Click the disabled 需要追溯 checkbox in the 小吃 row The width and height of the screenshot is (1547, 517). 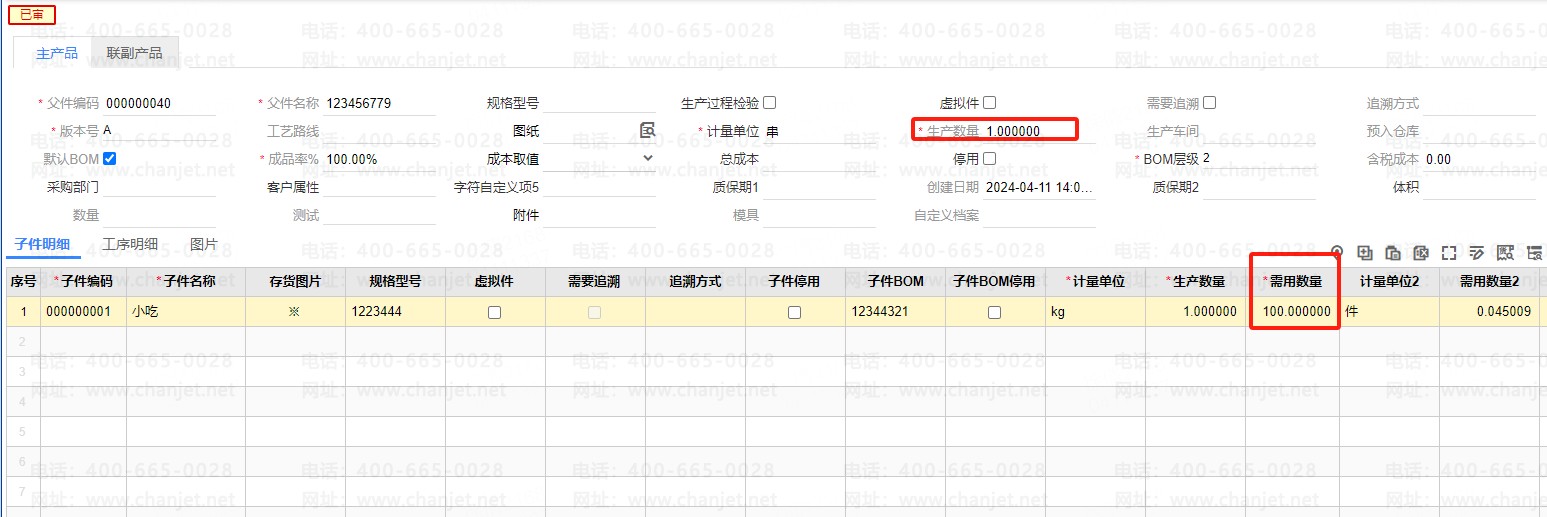pos(594,312)
